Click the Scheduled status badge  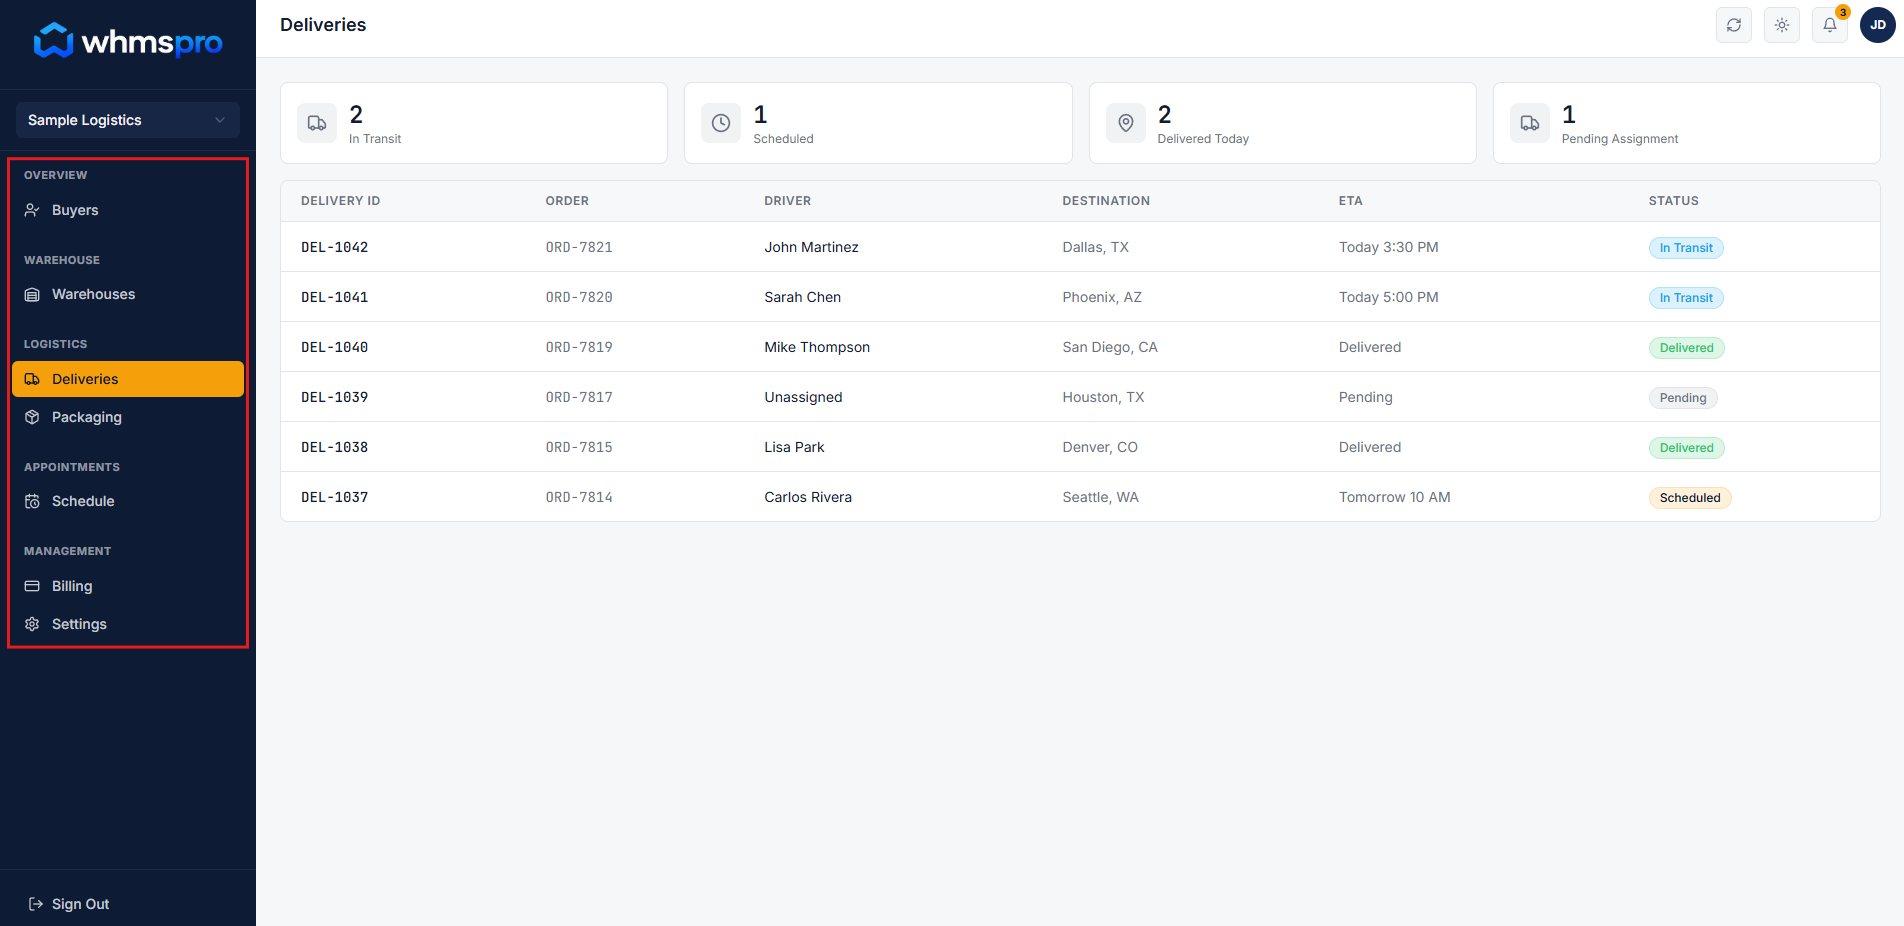pos(1690,498)
